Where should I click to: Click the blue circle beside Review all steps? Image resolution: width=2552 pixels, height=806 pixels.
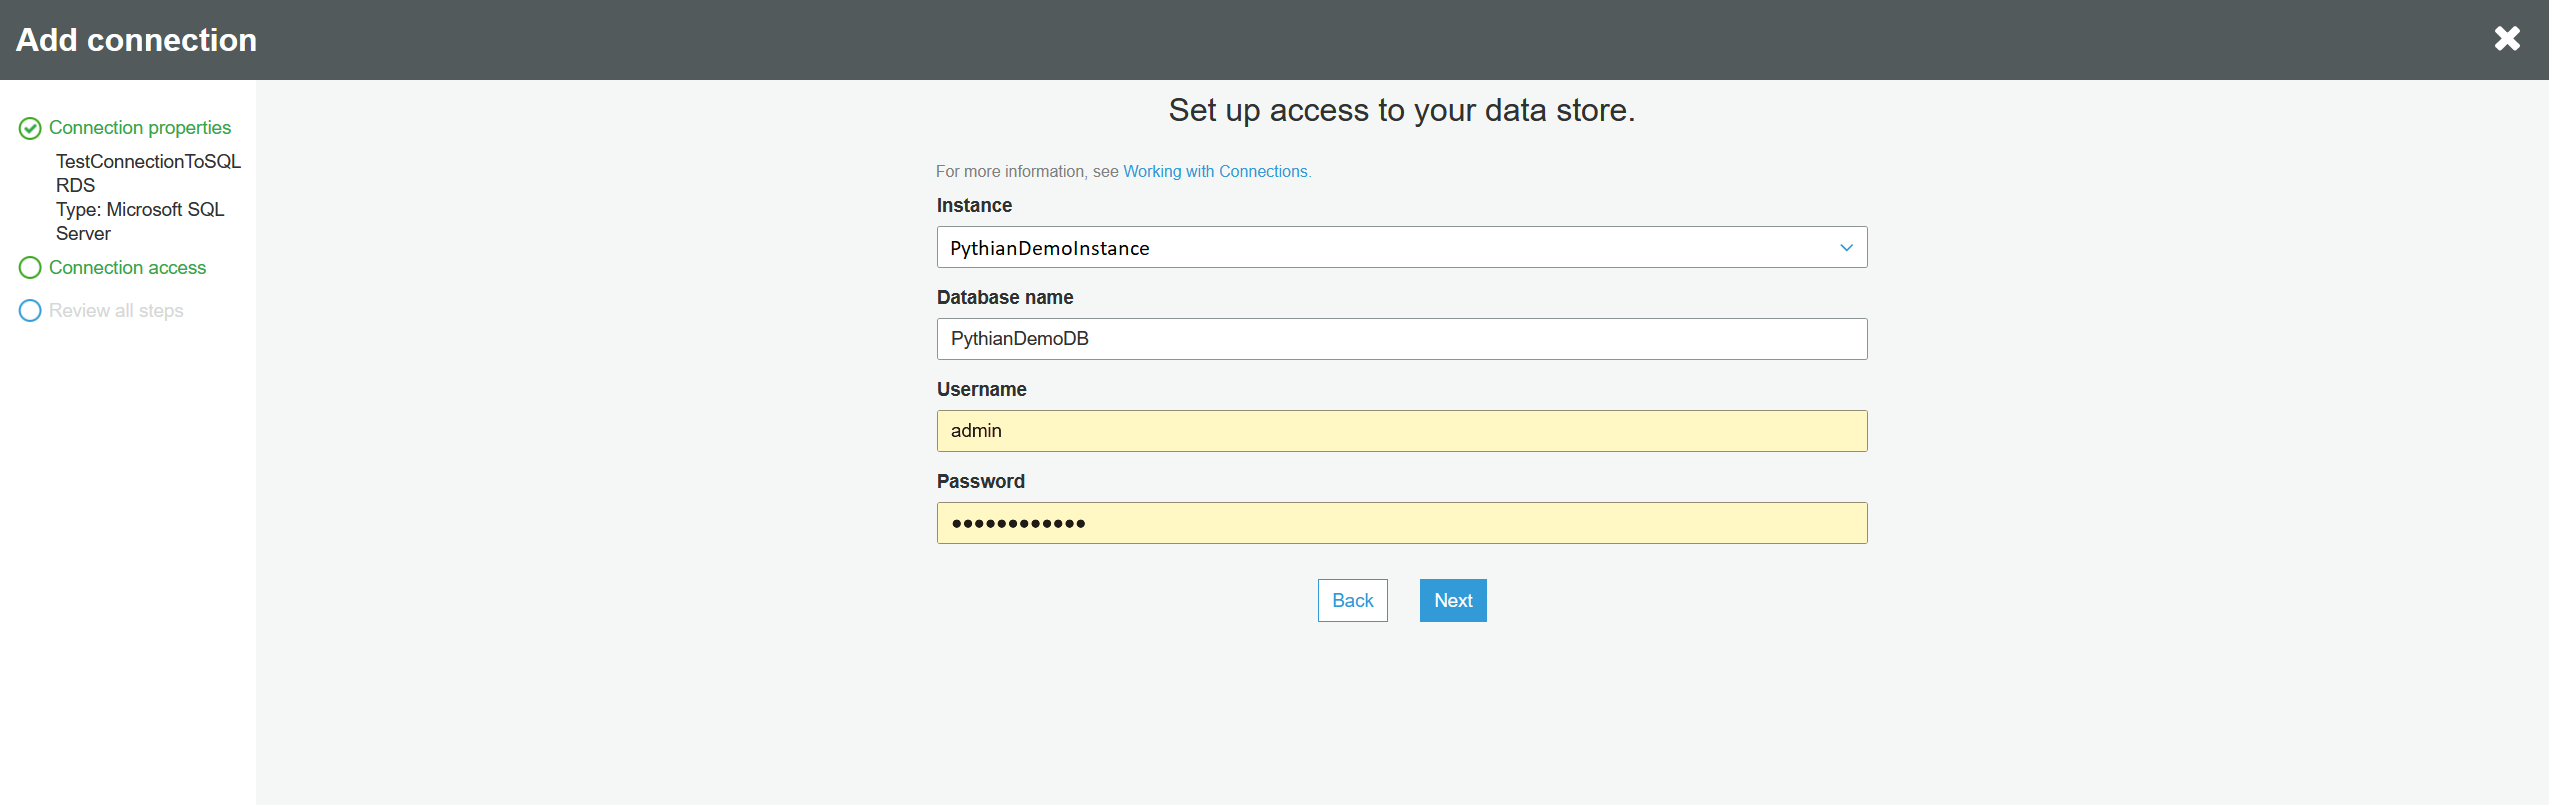tap(30, 311)
